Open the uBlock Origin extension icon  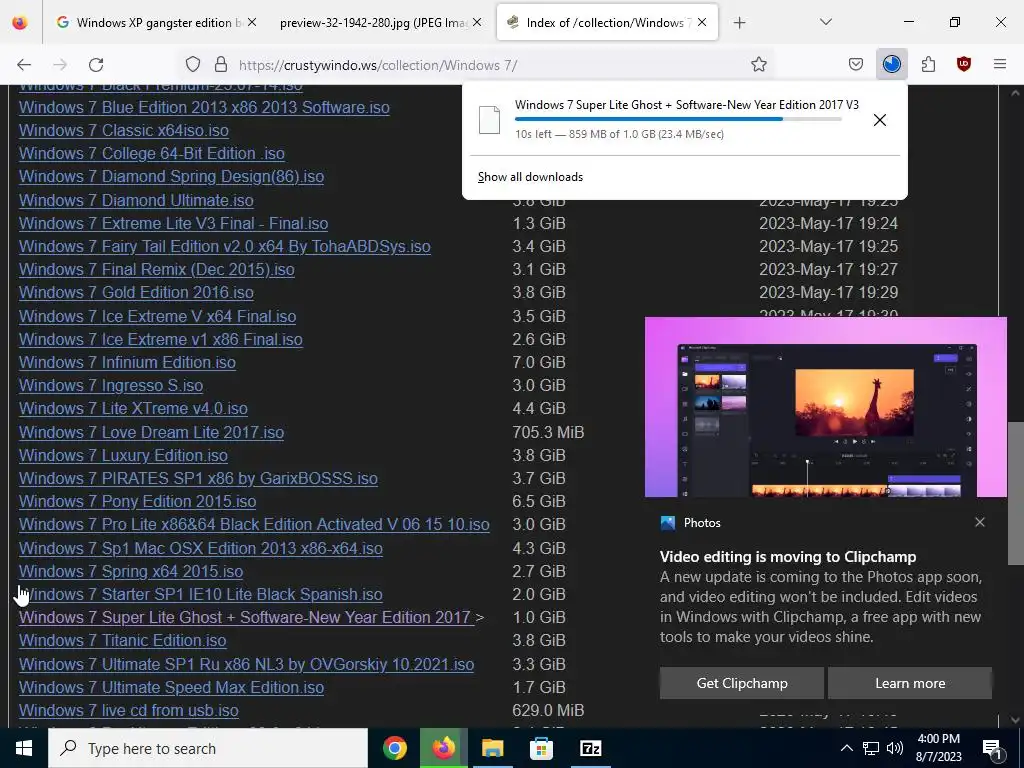[963, 65]
